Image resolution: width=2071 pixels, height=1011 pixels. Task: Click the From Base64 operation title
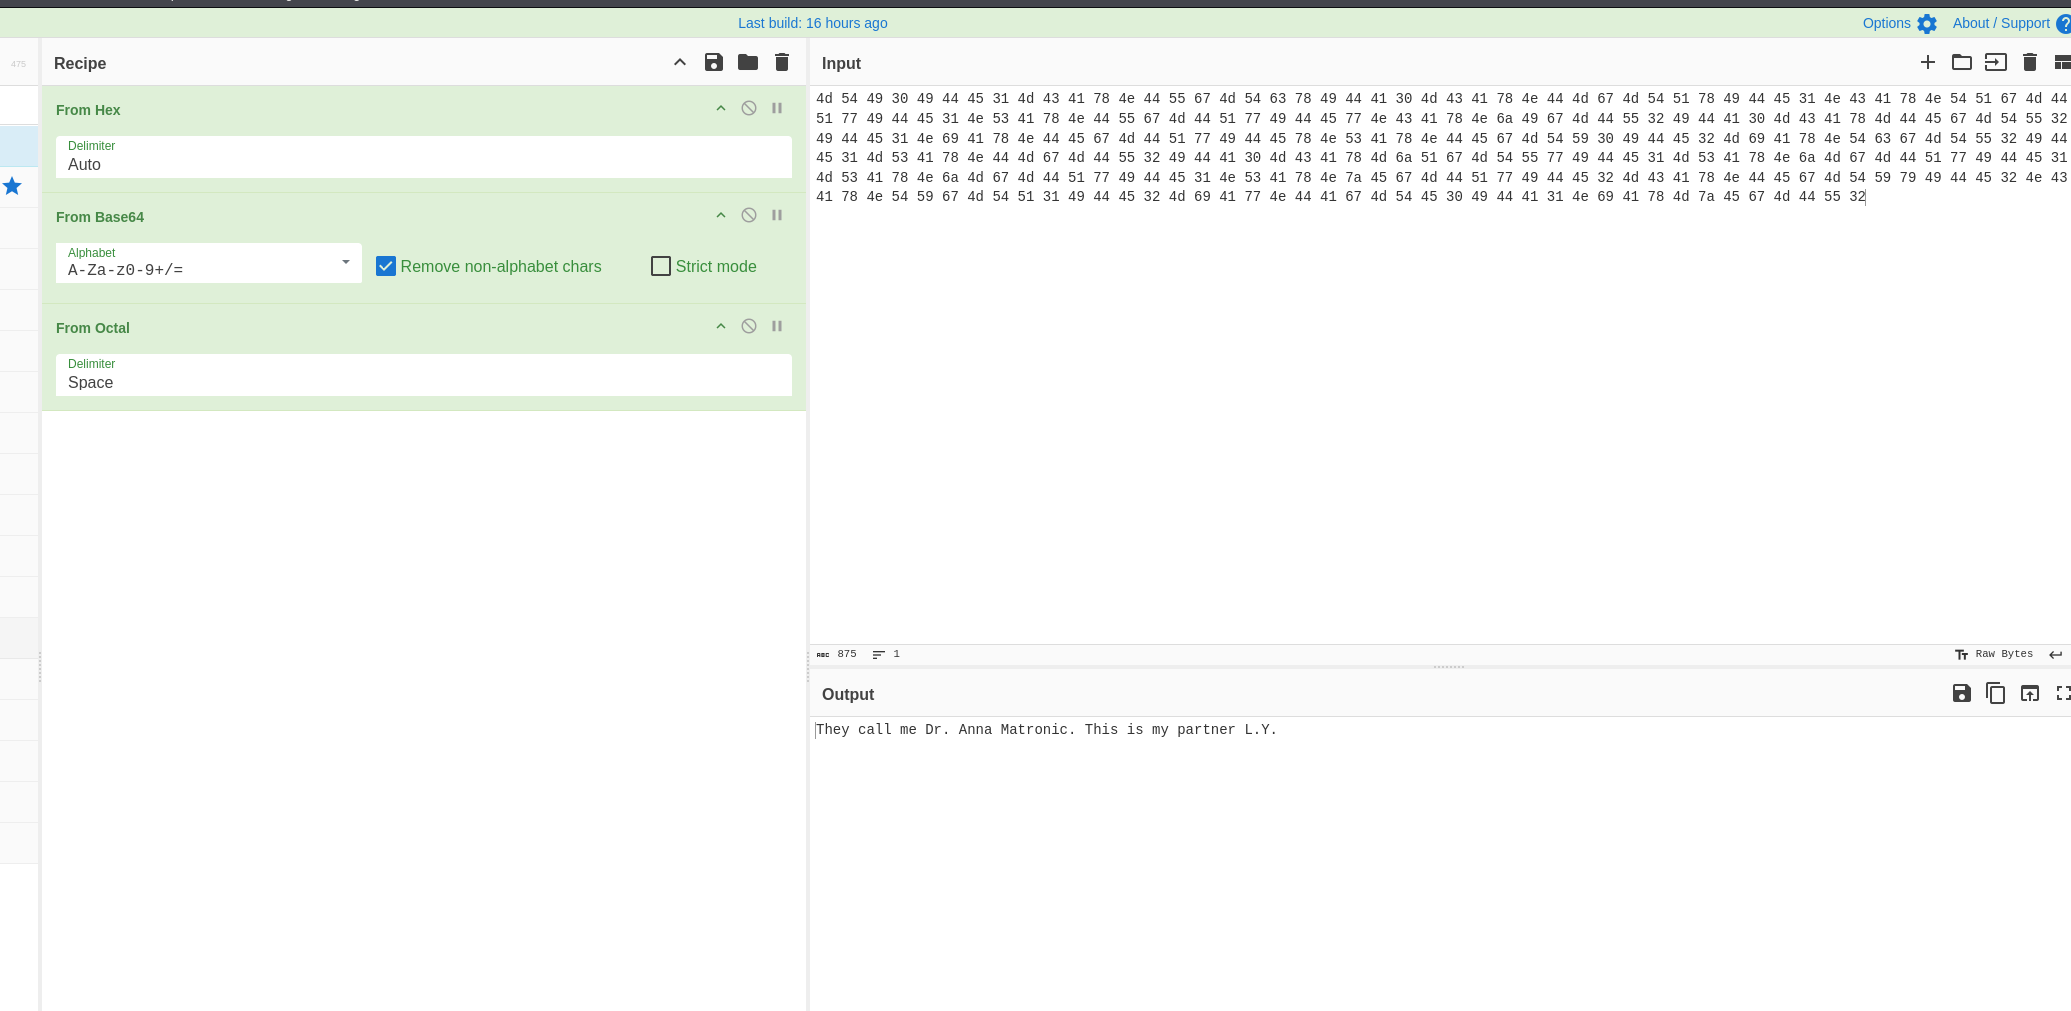(x=100, y=217)
